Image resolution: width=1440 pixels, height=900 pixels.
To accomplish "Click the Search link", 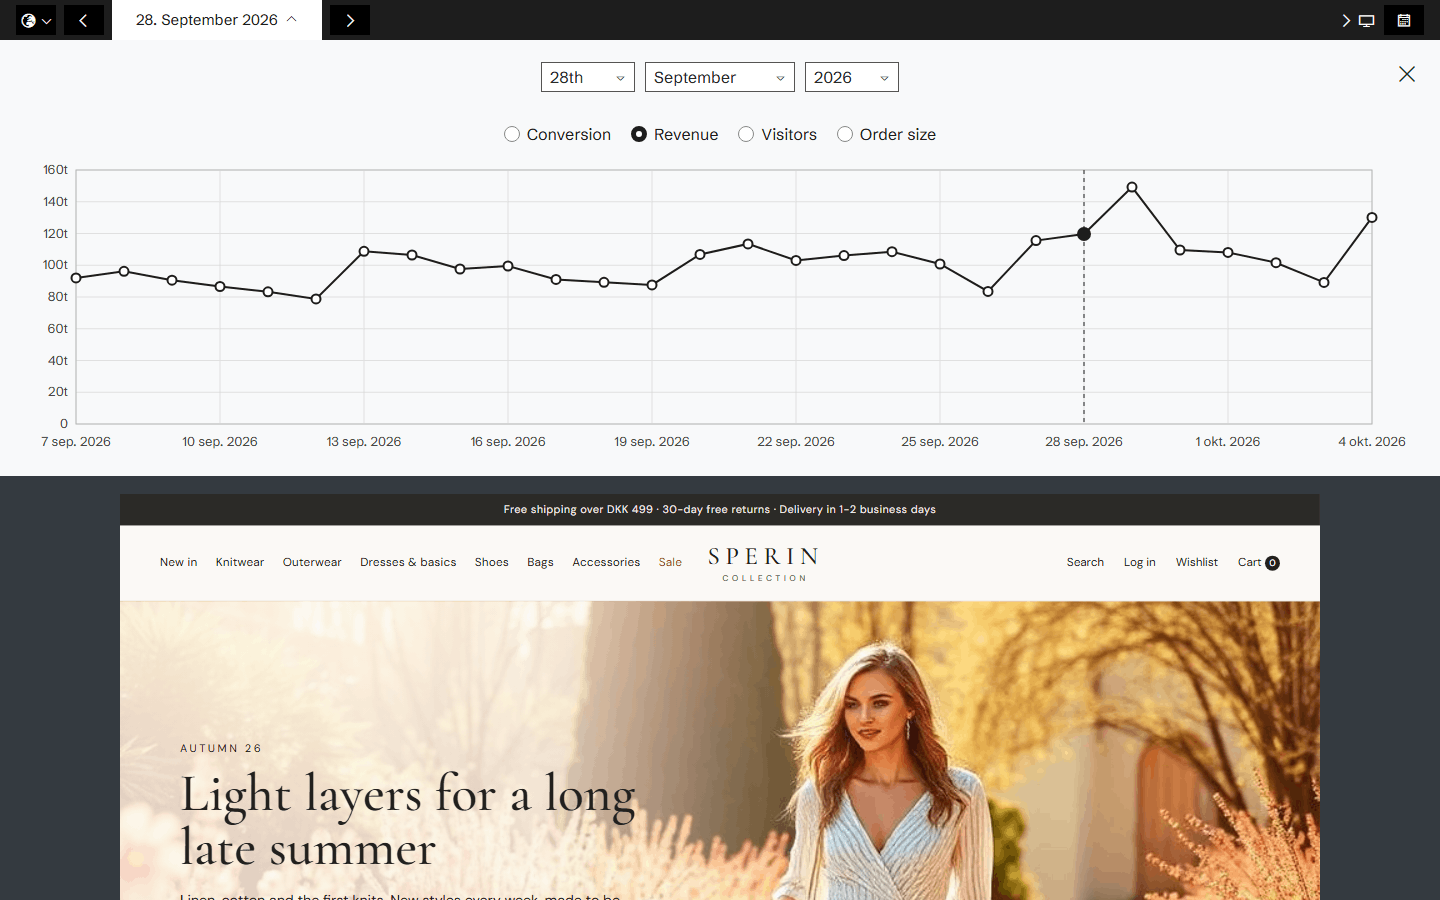I will click(1085, 562).
